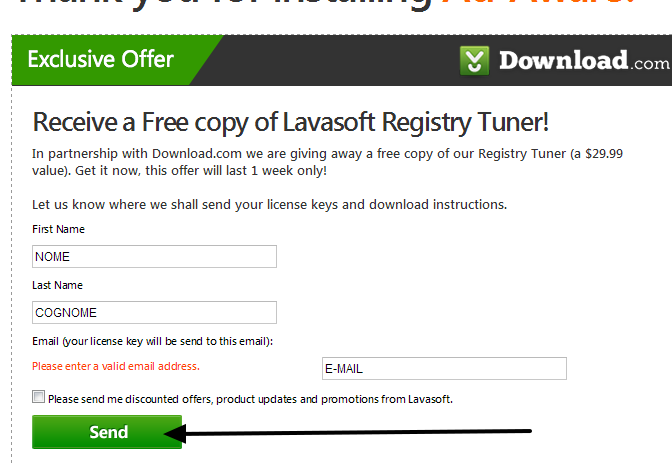Click the green Download.com arrow icon
Image resolution: width=672 pixels, height=466 pixels.
pyautogui.click(x=474, y=60)
